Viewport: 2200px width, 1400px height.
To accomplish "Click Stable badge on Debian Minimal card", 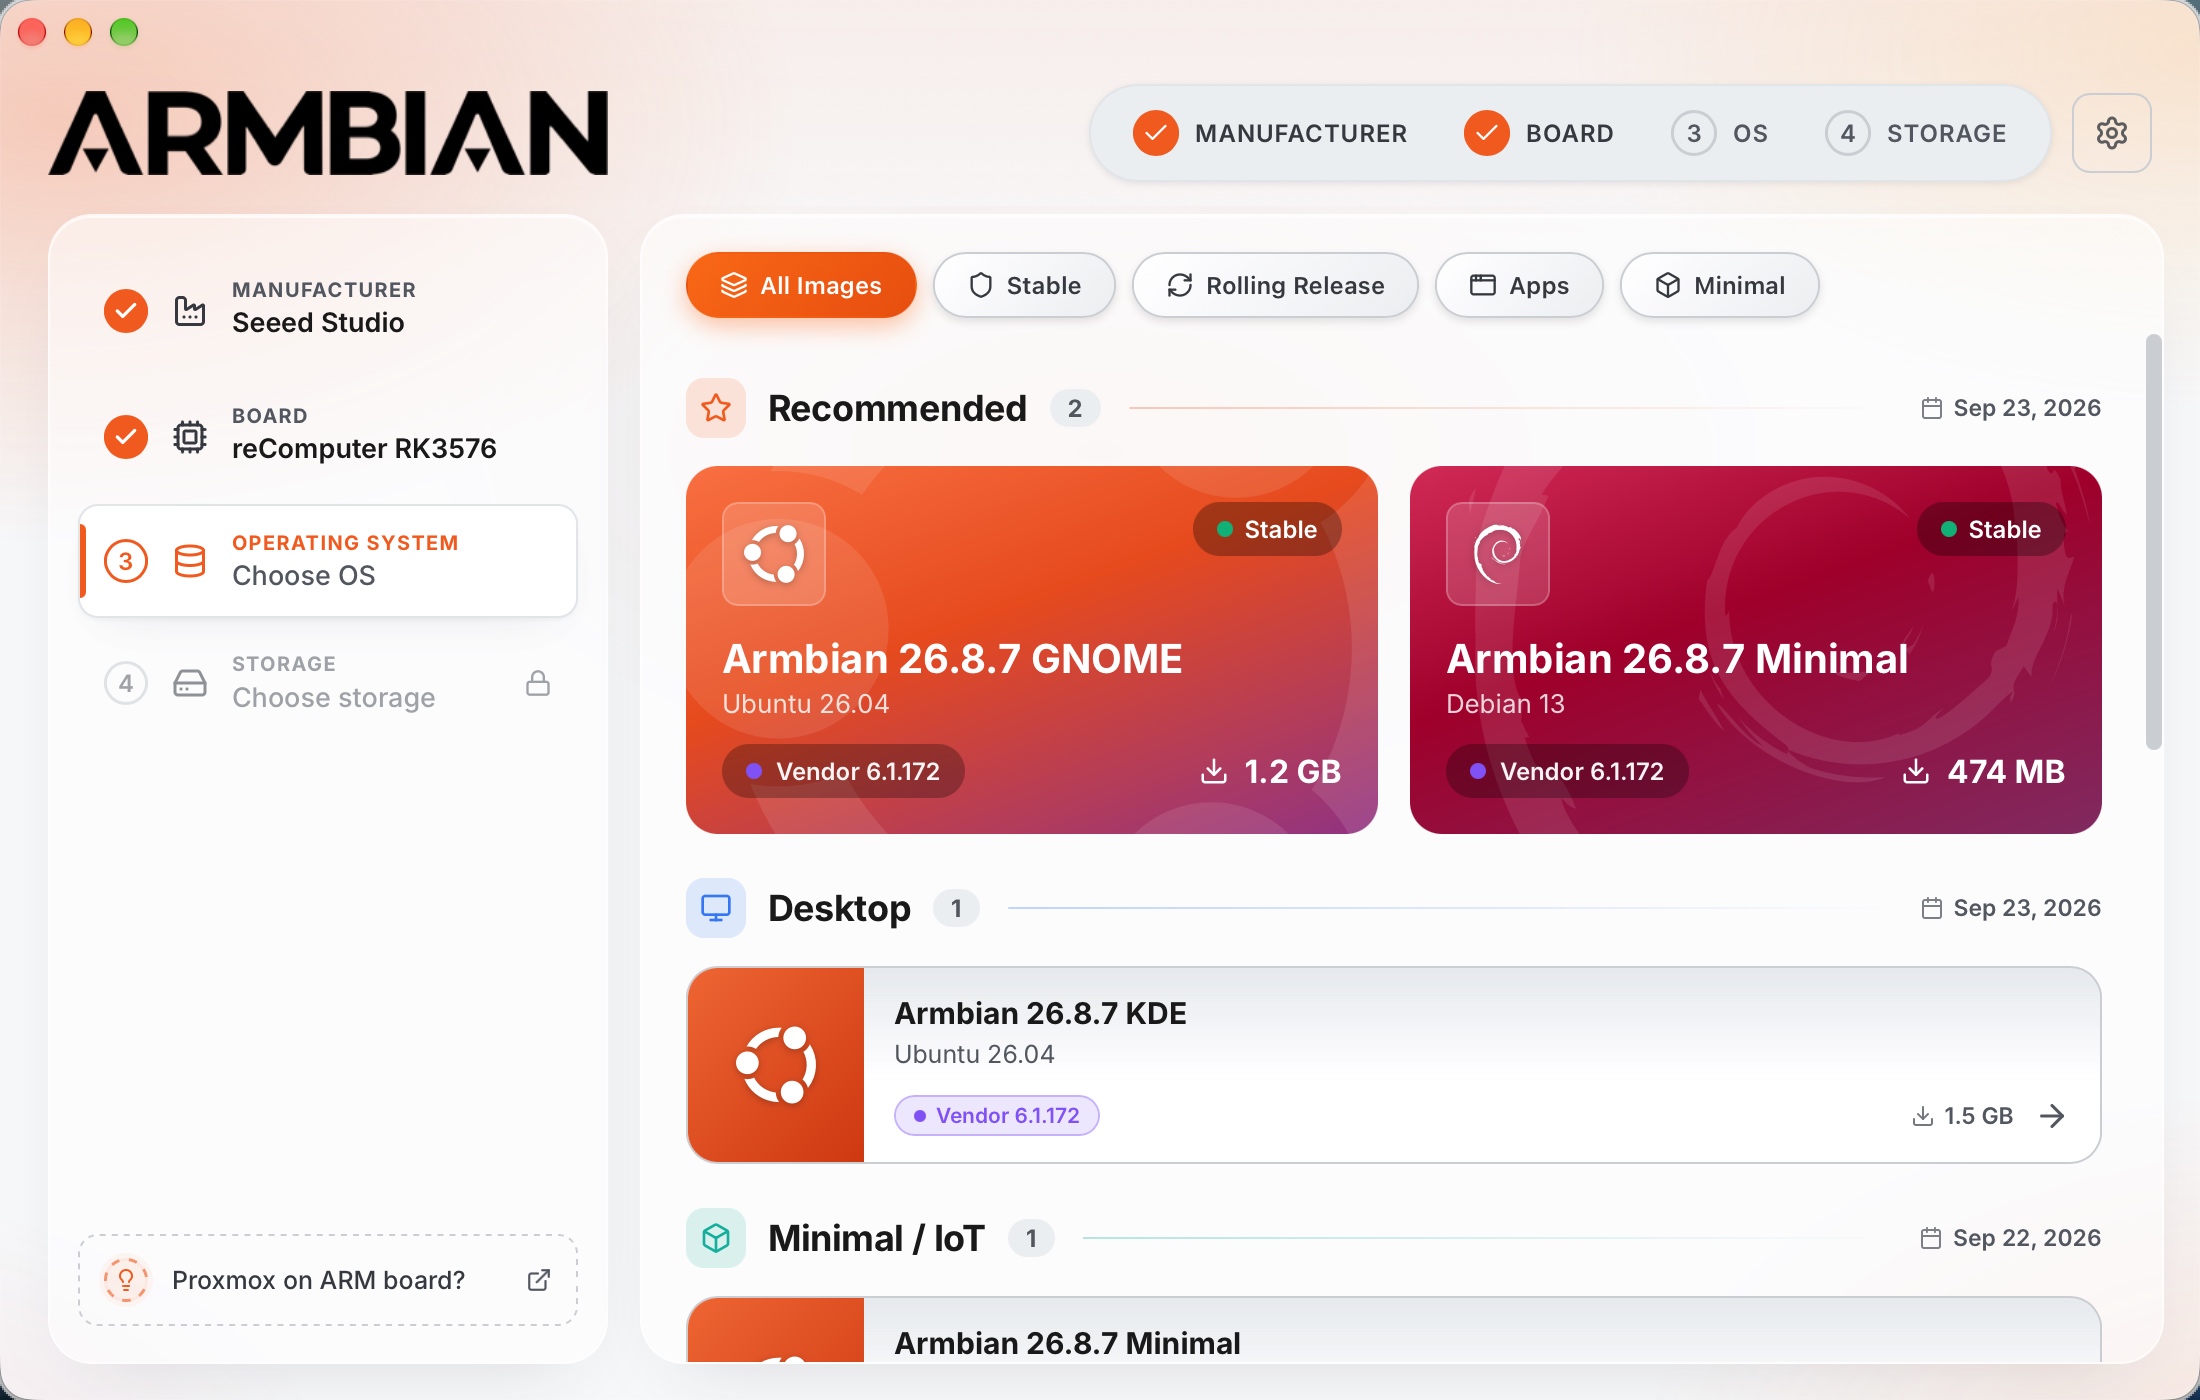I will coord(1991,529).
